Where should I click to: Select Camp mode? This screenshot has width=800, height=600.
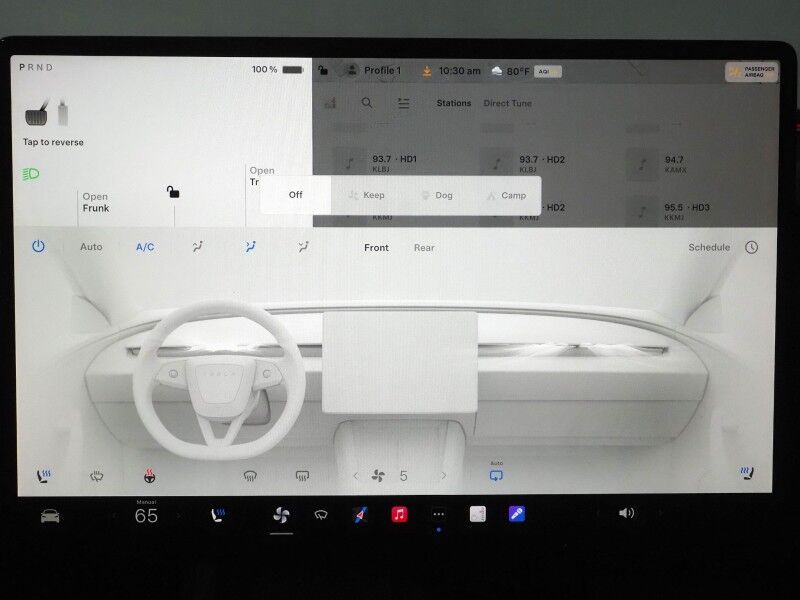[x=507, y=195]
